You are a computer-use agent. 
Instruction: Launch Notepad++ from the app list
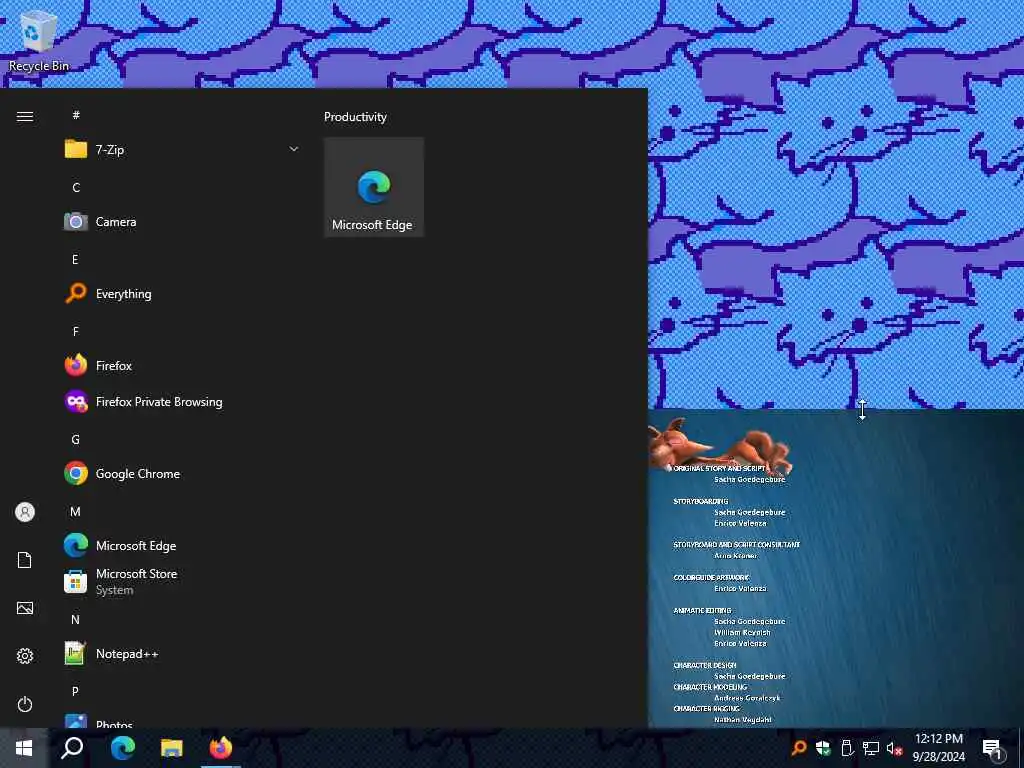click(x=182, y=653)
